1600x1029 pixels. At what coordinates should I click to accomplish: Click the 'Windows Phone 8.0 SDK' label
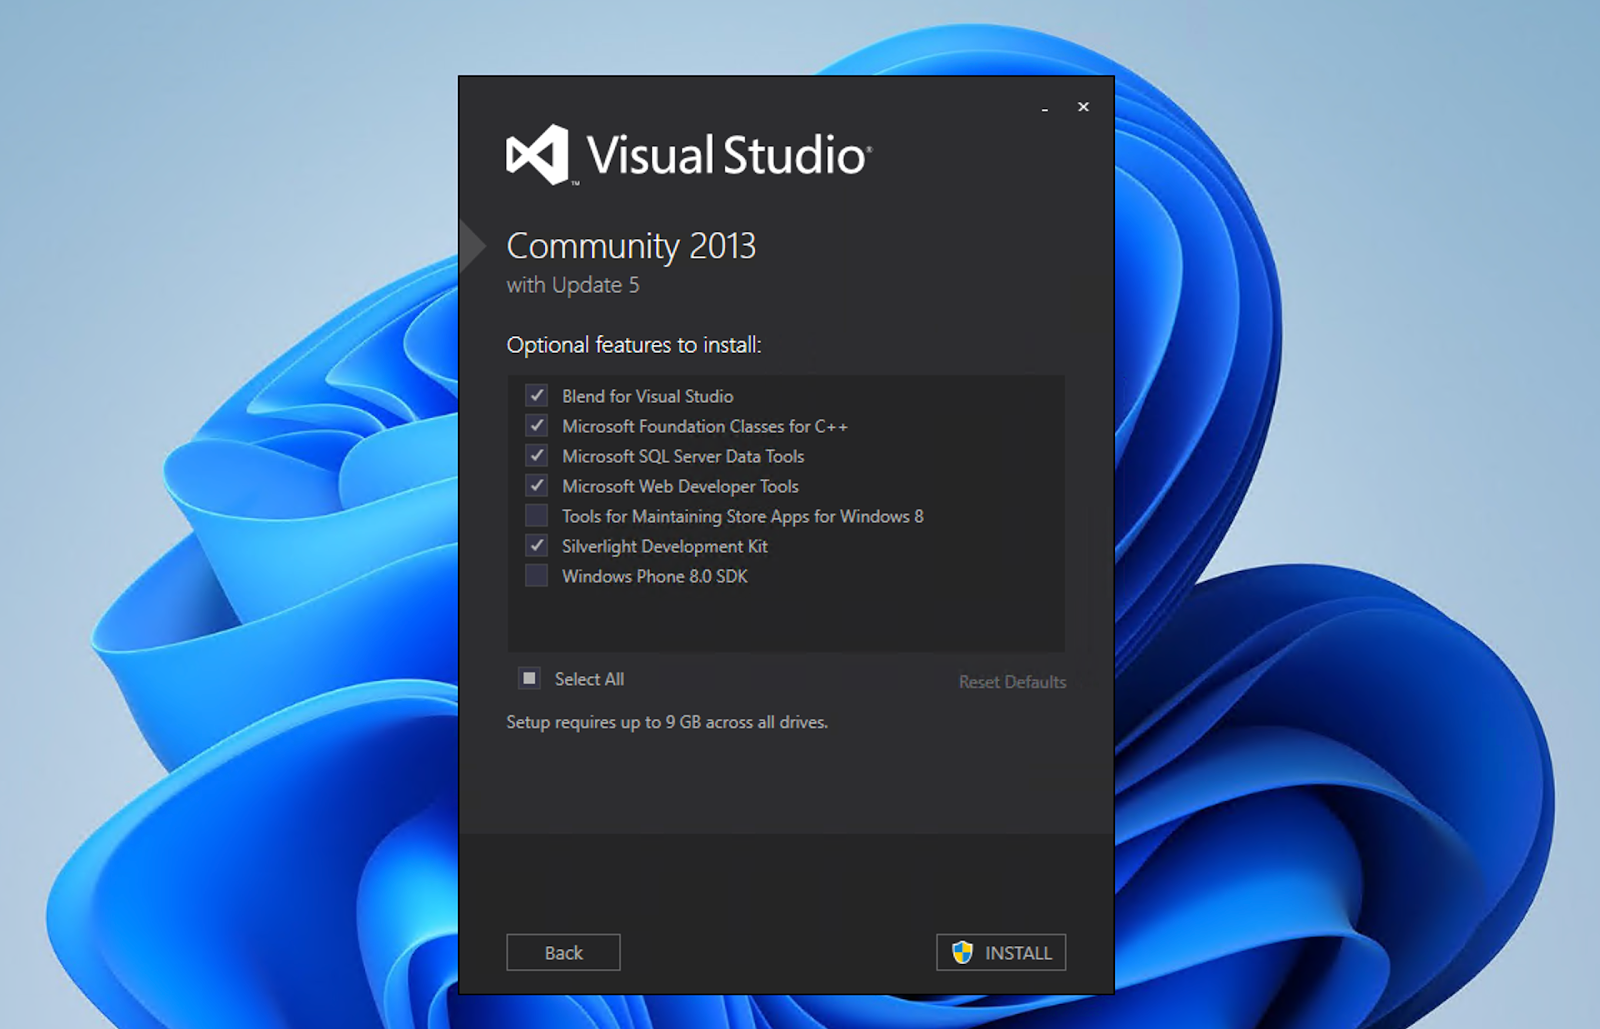(x=655, y=576)
